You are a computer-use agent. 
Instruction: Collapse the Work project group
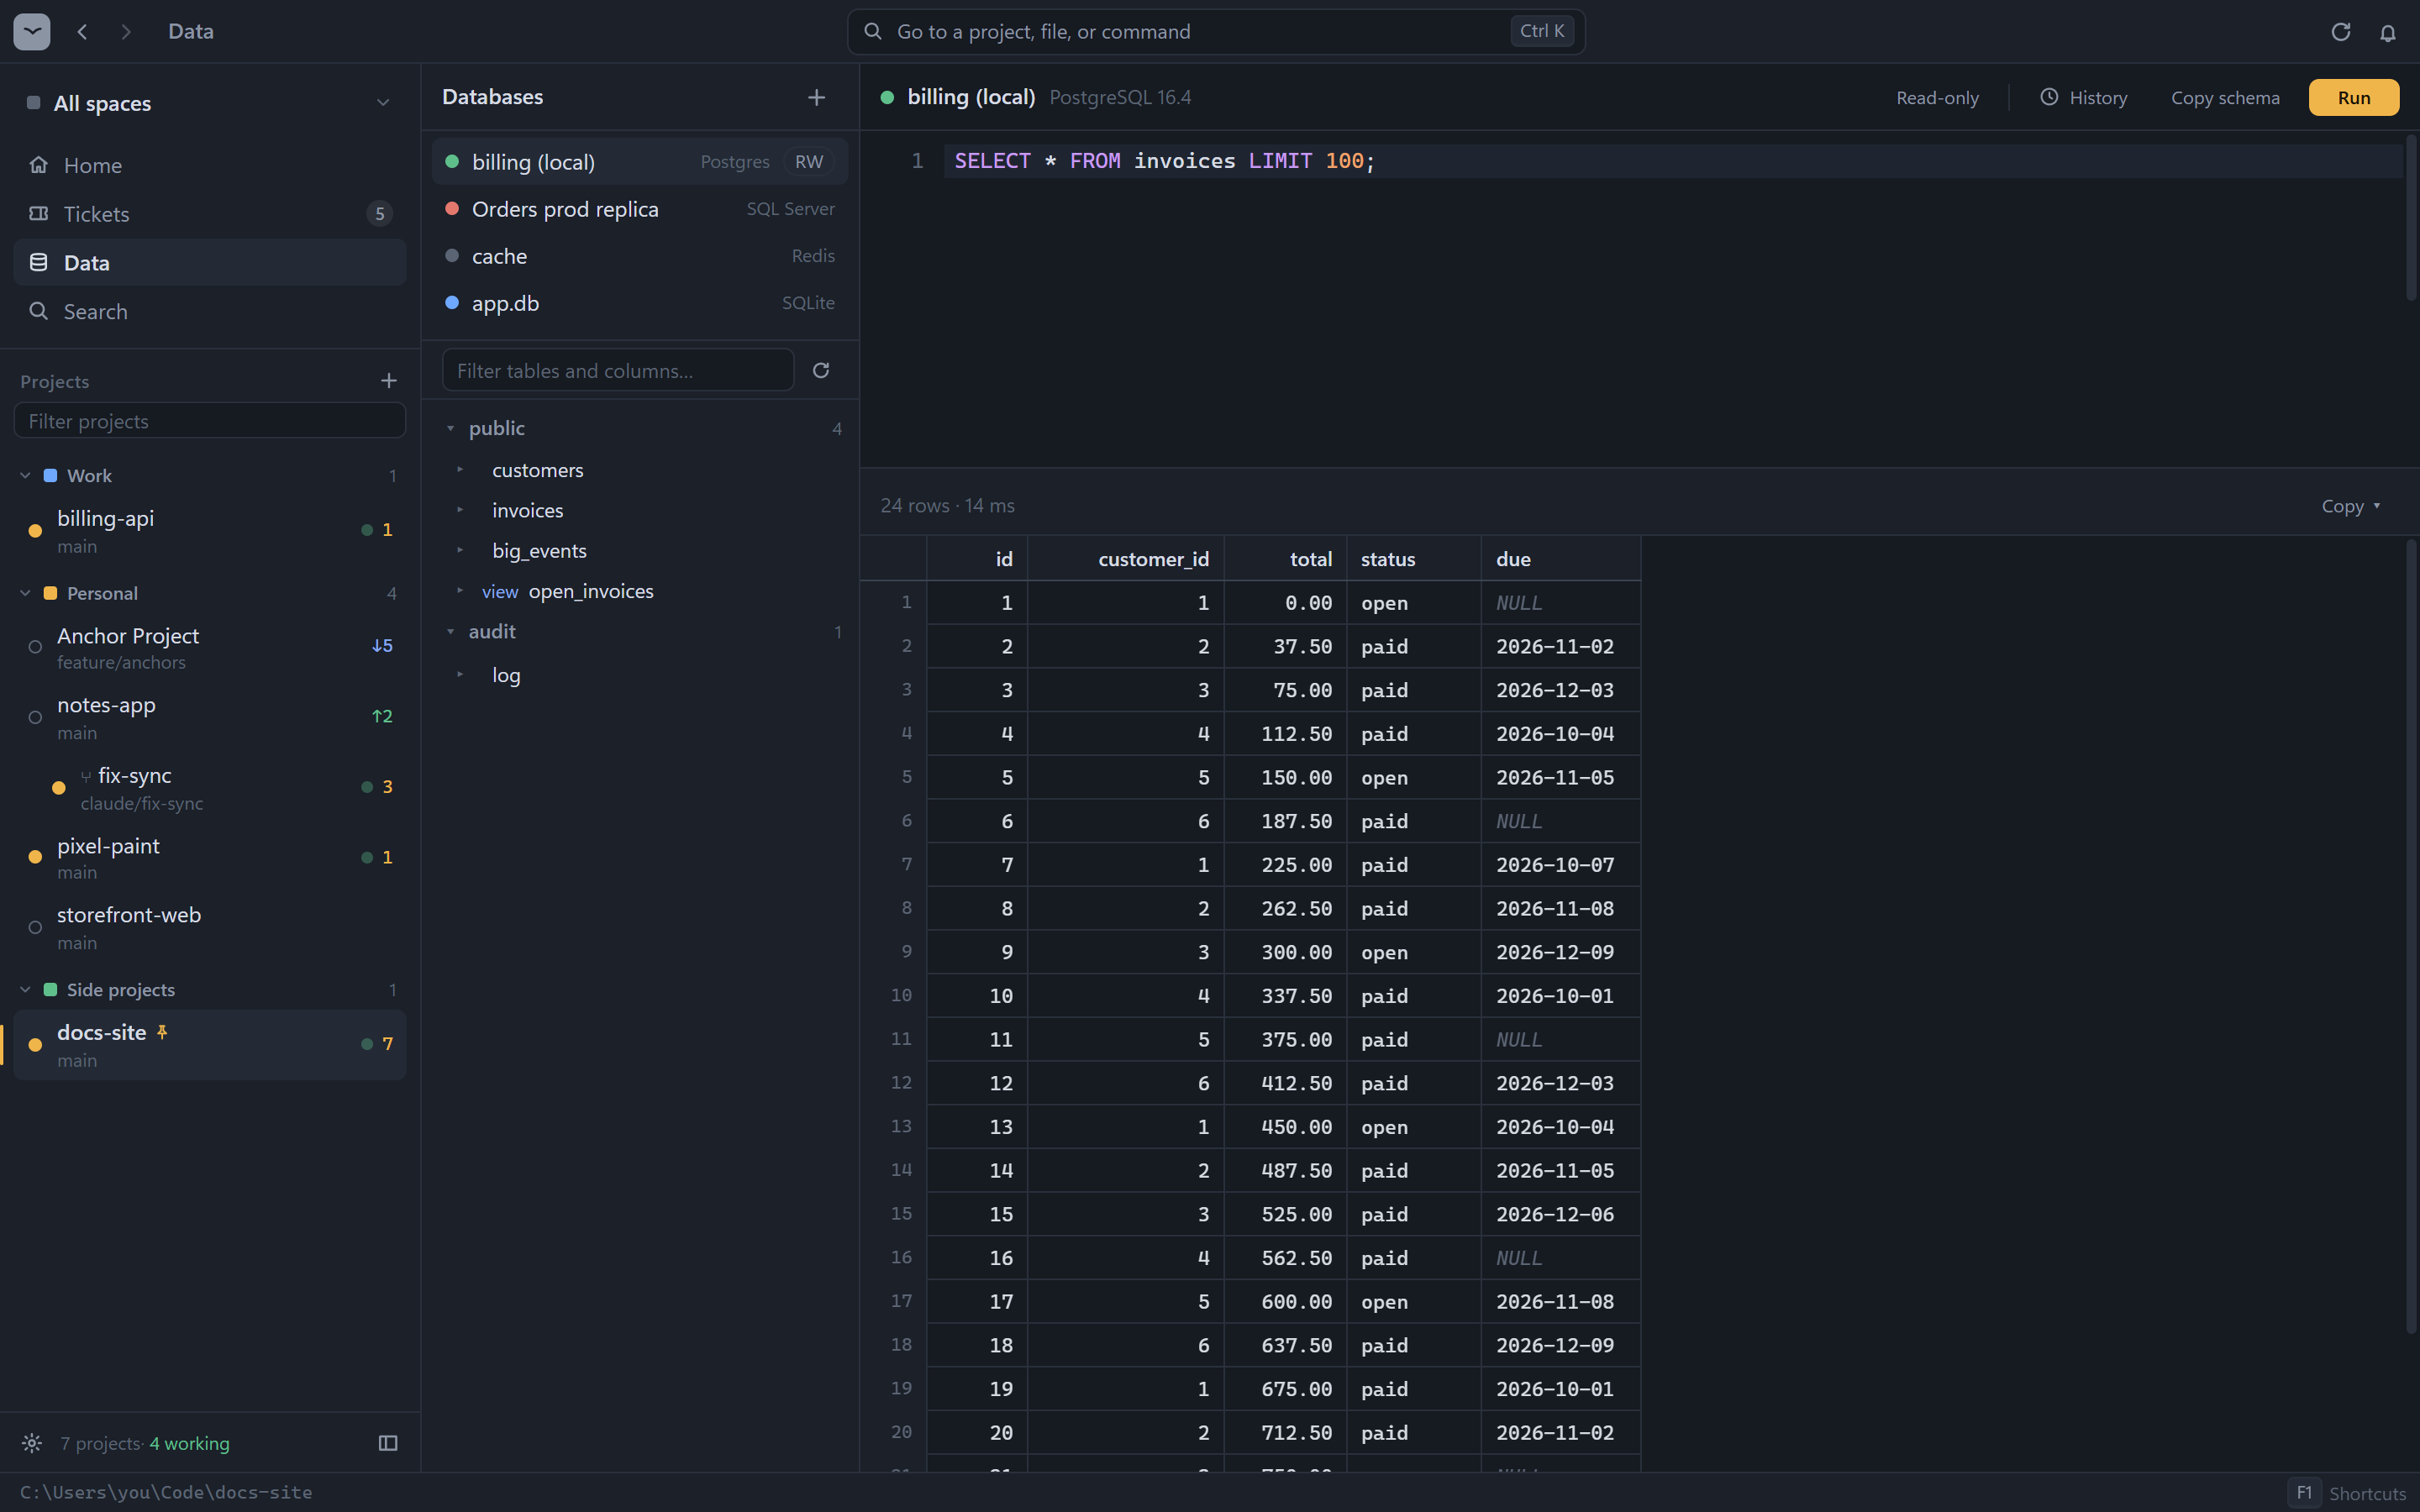26,476
